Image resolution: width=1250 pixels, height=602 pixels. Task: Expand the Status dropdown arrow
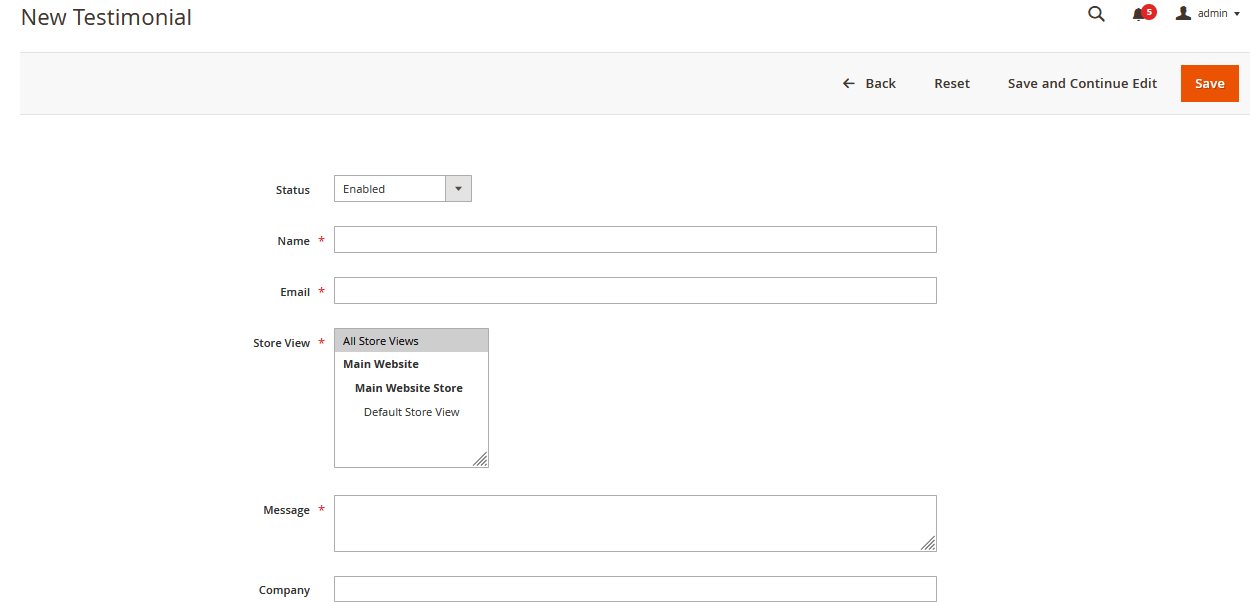click(x=458, y=189)
